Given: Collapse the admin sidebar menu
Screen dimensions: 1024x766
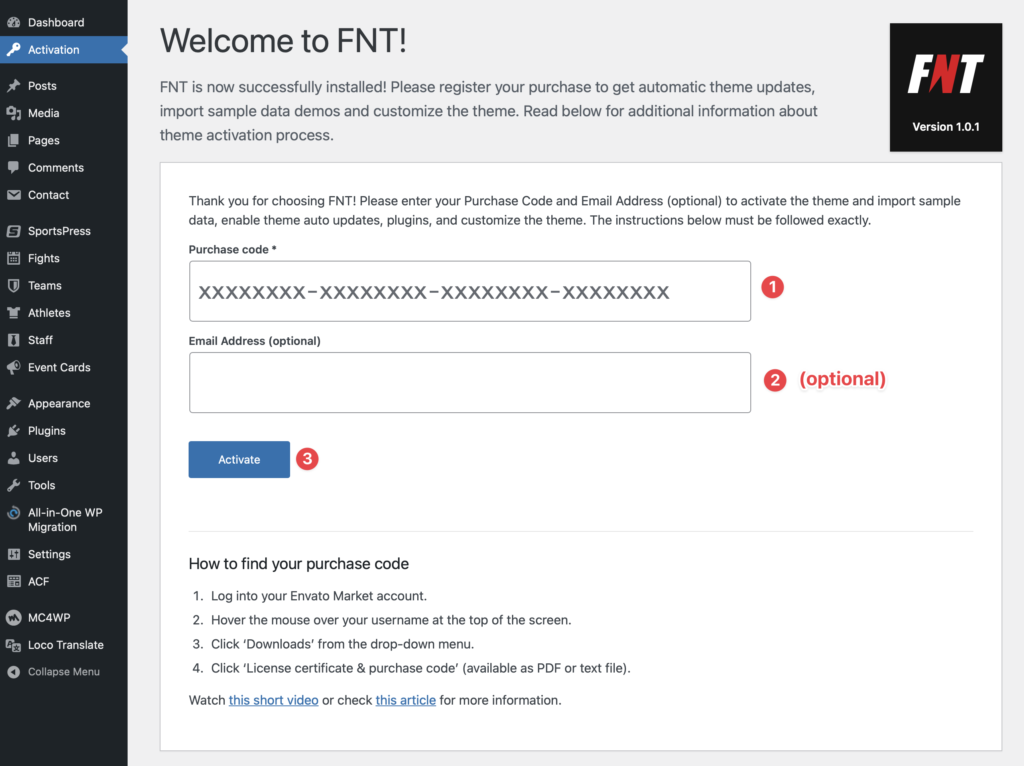Looking at the screenshot, I should coord(63,672).
